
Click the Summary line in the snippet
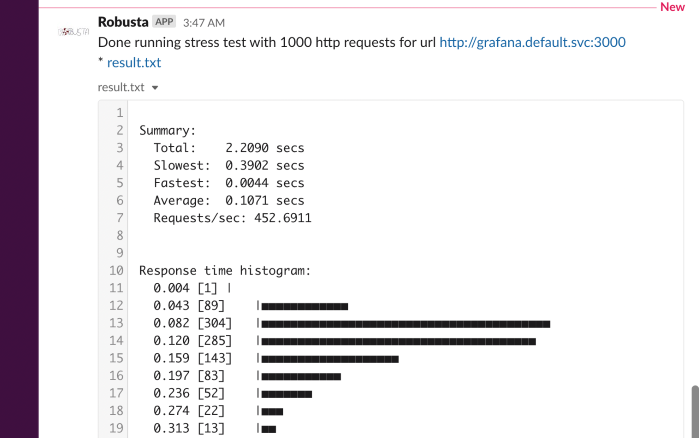167,130
